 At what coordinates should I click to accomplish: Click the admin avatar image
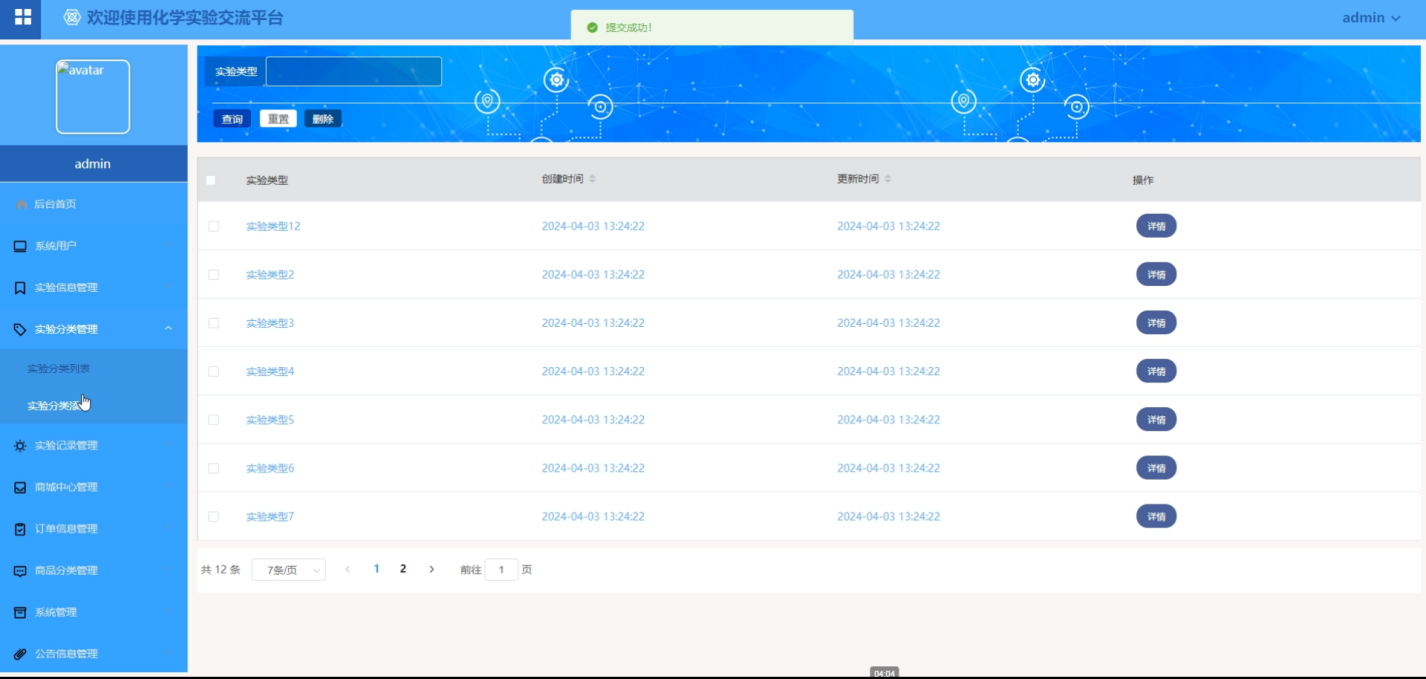(x=93, y=97)
